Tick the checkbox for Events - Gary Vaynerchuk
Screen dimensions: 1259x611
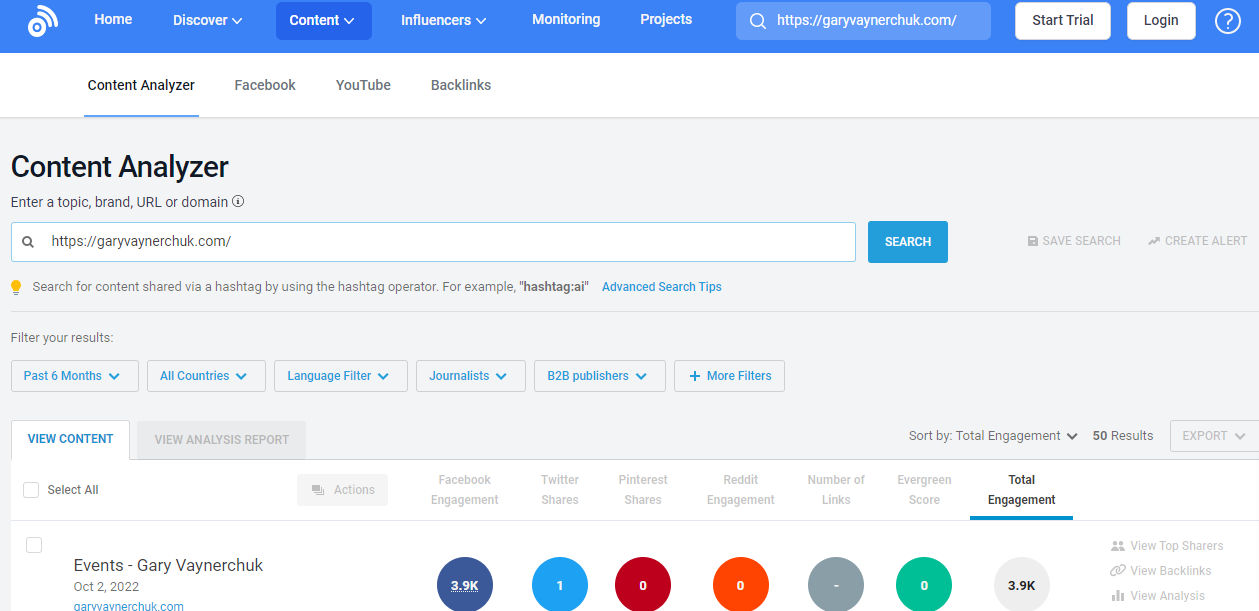[34, 545]
